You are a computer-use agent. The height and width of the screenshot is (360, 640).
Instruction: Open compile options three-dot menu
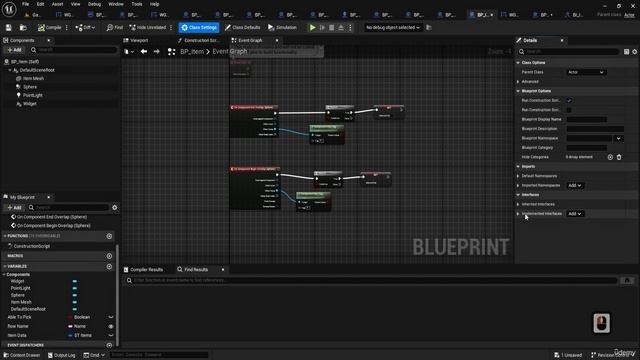coord(67,27)
